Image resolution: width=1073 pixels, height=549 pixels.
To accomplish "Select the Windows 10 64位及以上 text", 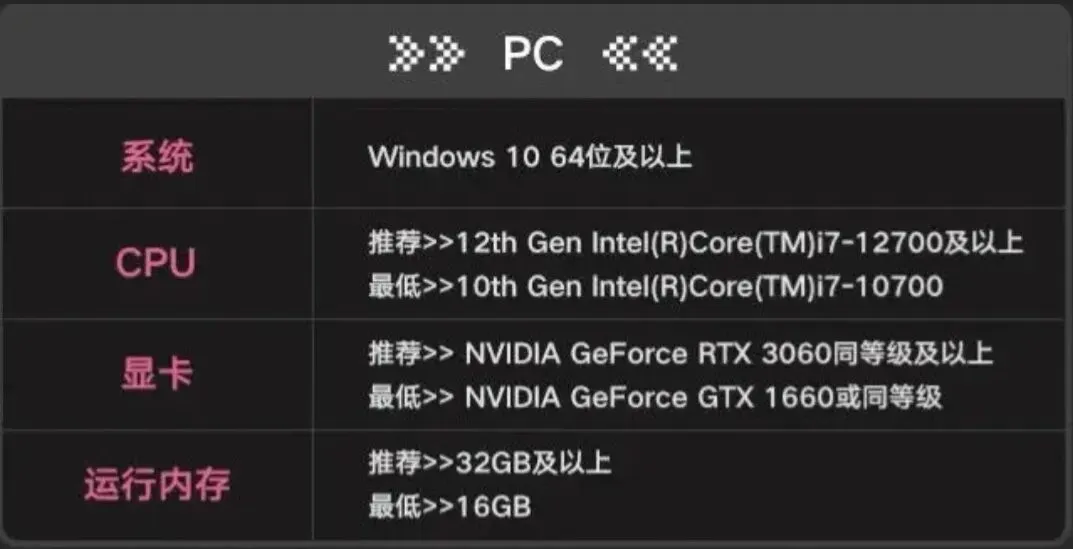I will pos(530,157).
